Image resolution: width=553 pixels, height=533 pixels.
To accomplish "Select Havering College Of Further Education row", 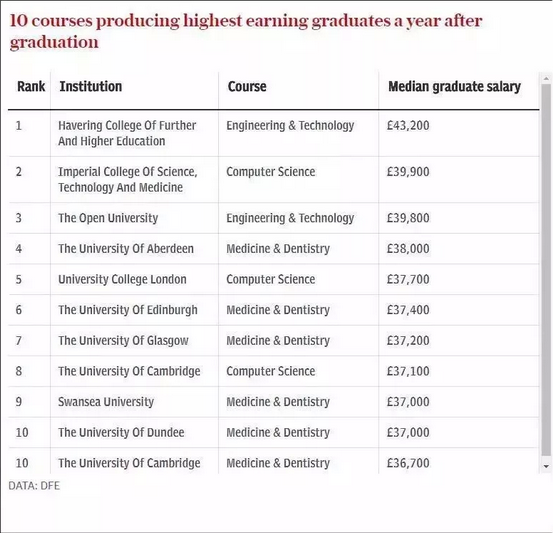I will (274, 133).
